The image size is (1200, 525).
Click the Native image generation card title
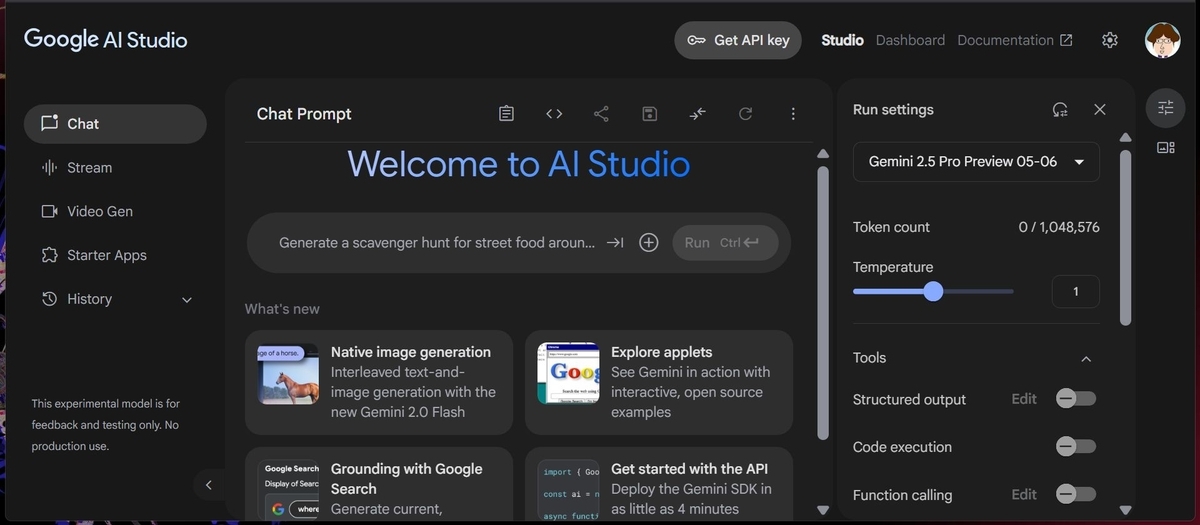(411, 352)
